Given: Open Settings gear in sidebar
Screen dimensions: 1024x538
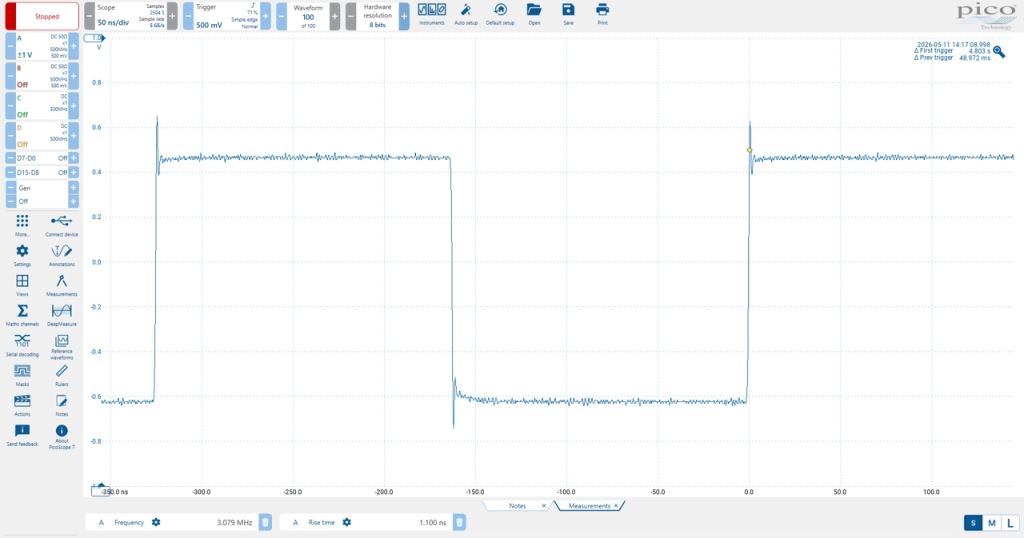Looking at the screenshot, I should tap(22, 255).
